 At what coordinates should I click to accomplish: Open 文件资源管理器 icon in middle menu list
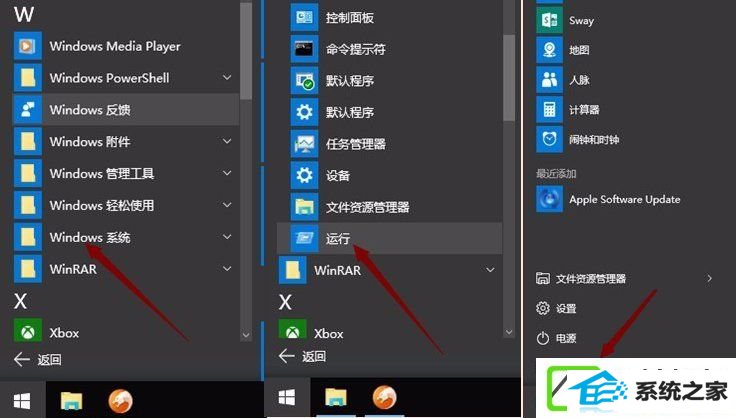[x=304, y=207]
